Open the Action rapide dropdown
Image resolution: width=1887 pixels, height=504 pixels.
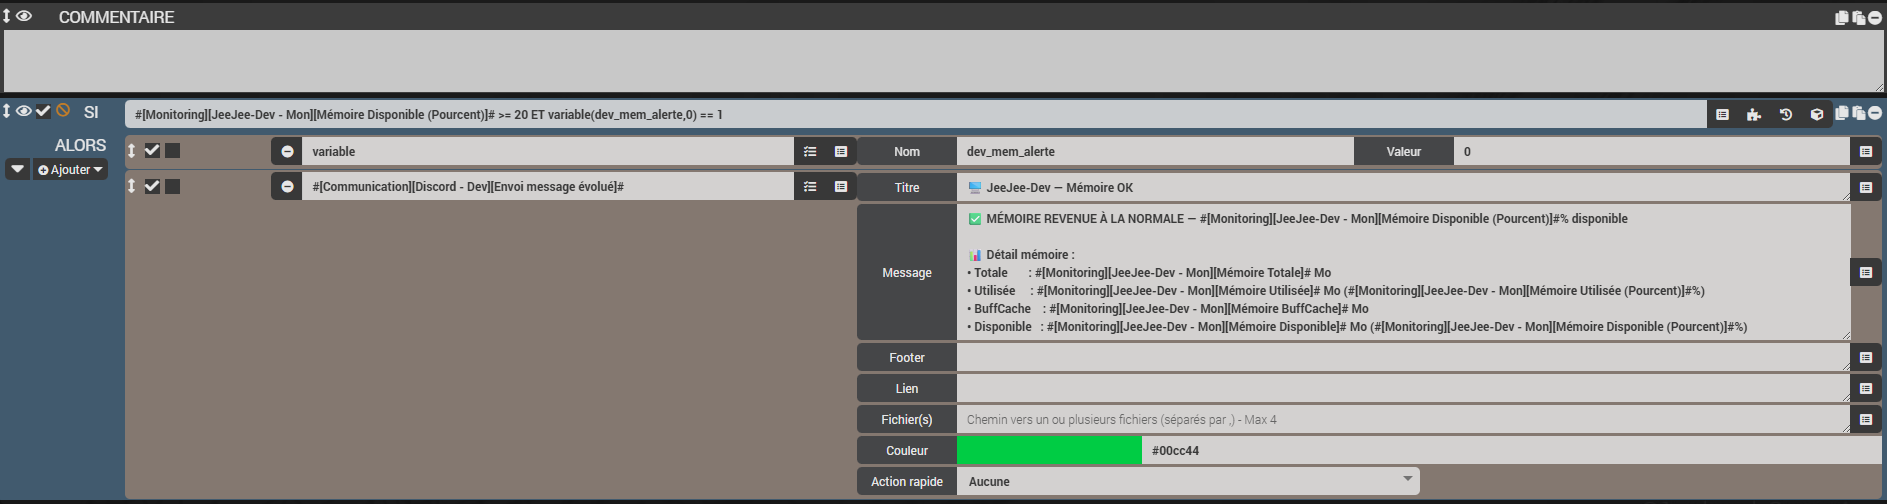pos(1188,481)
